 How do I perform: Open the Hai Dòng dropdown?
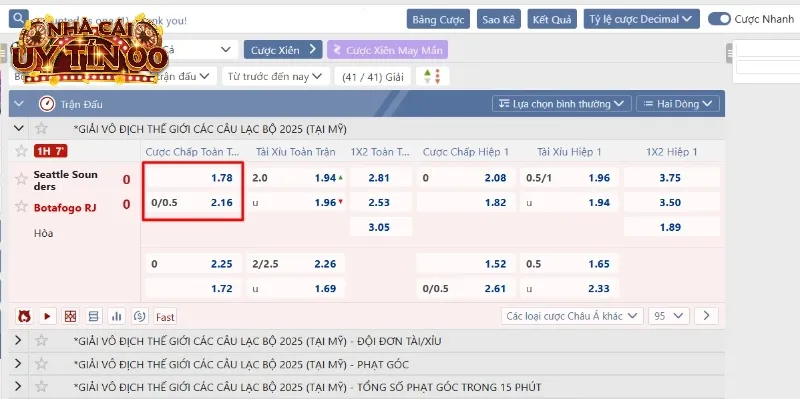[x=678, y=104]
